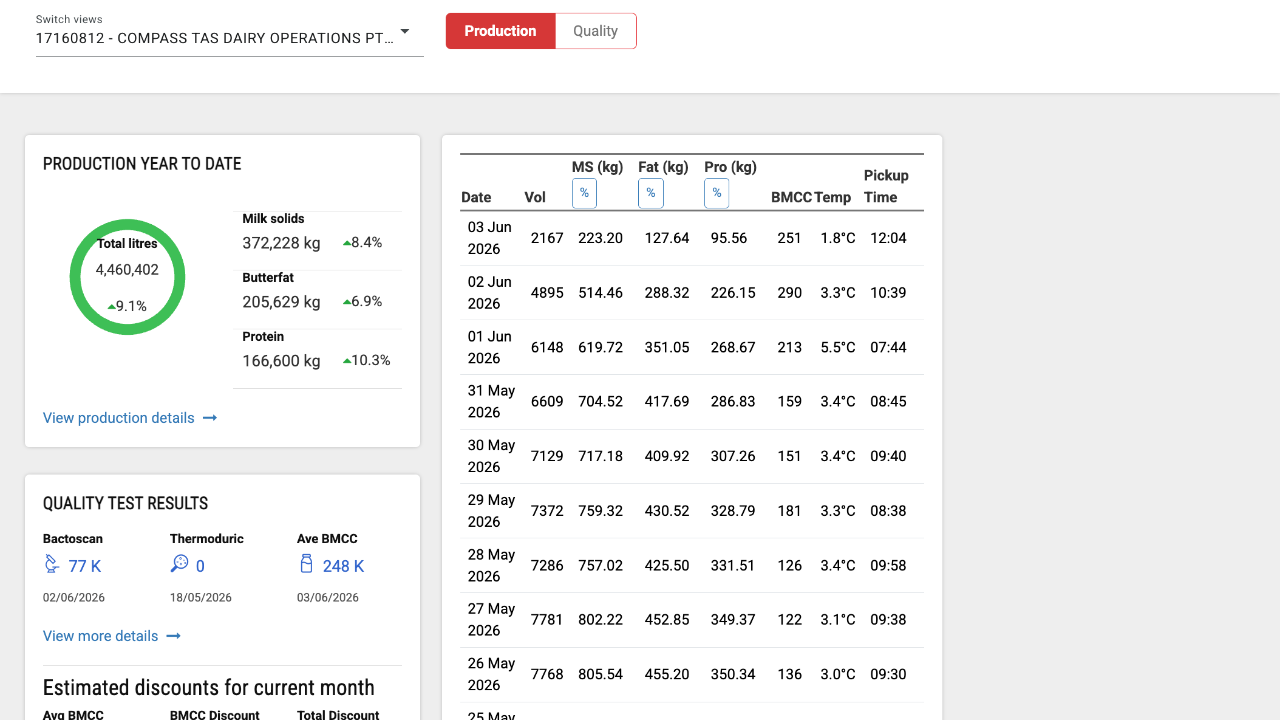1280x720 pixels.
Task: Click the Temp column header
Action: pyautogui.click(x=833, y=197)
